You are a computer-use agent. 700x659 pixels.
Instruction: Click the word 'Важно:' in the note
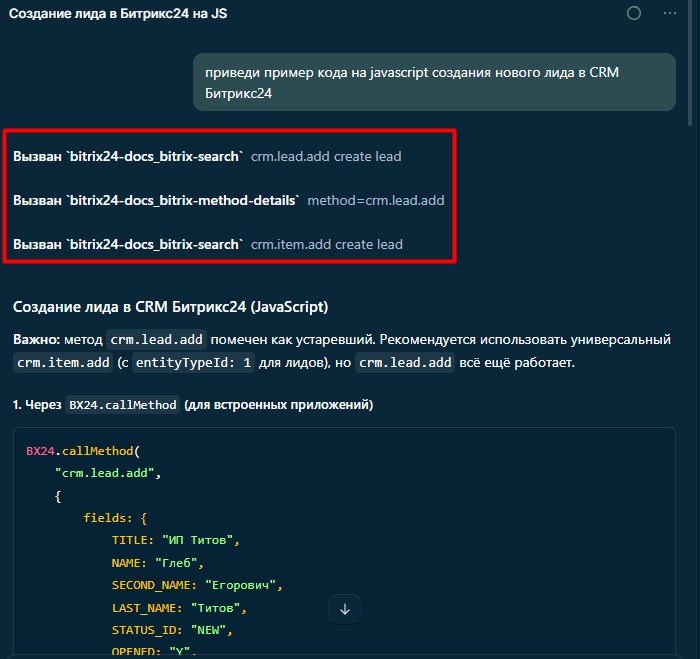pyautogui.click(x=36, y=340)
